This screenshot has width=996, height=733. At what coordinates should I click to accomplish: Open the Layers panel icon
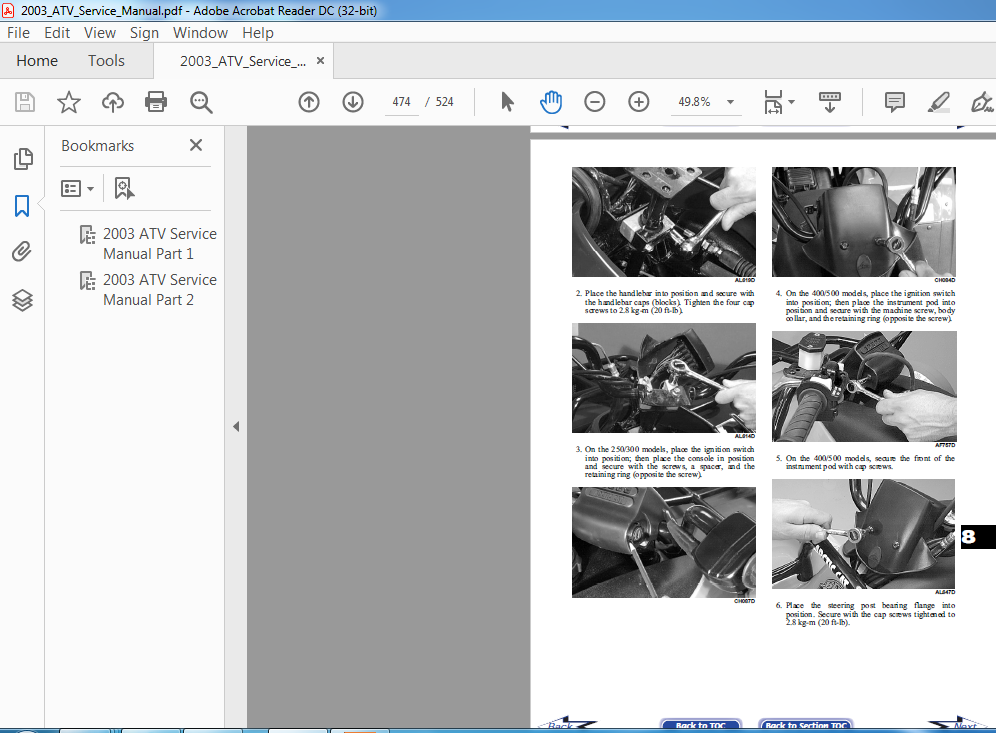click(22, 300)
